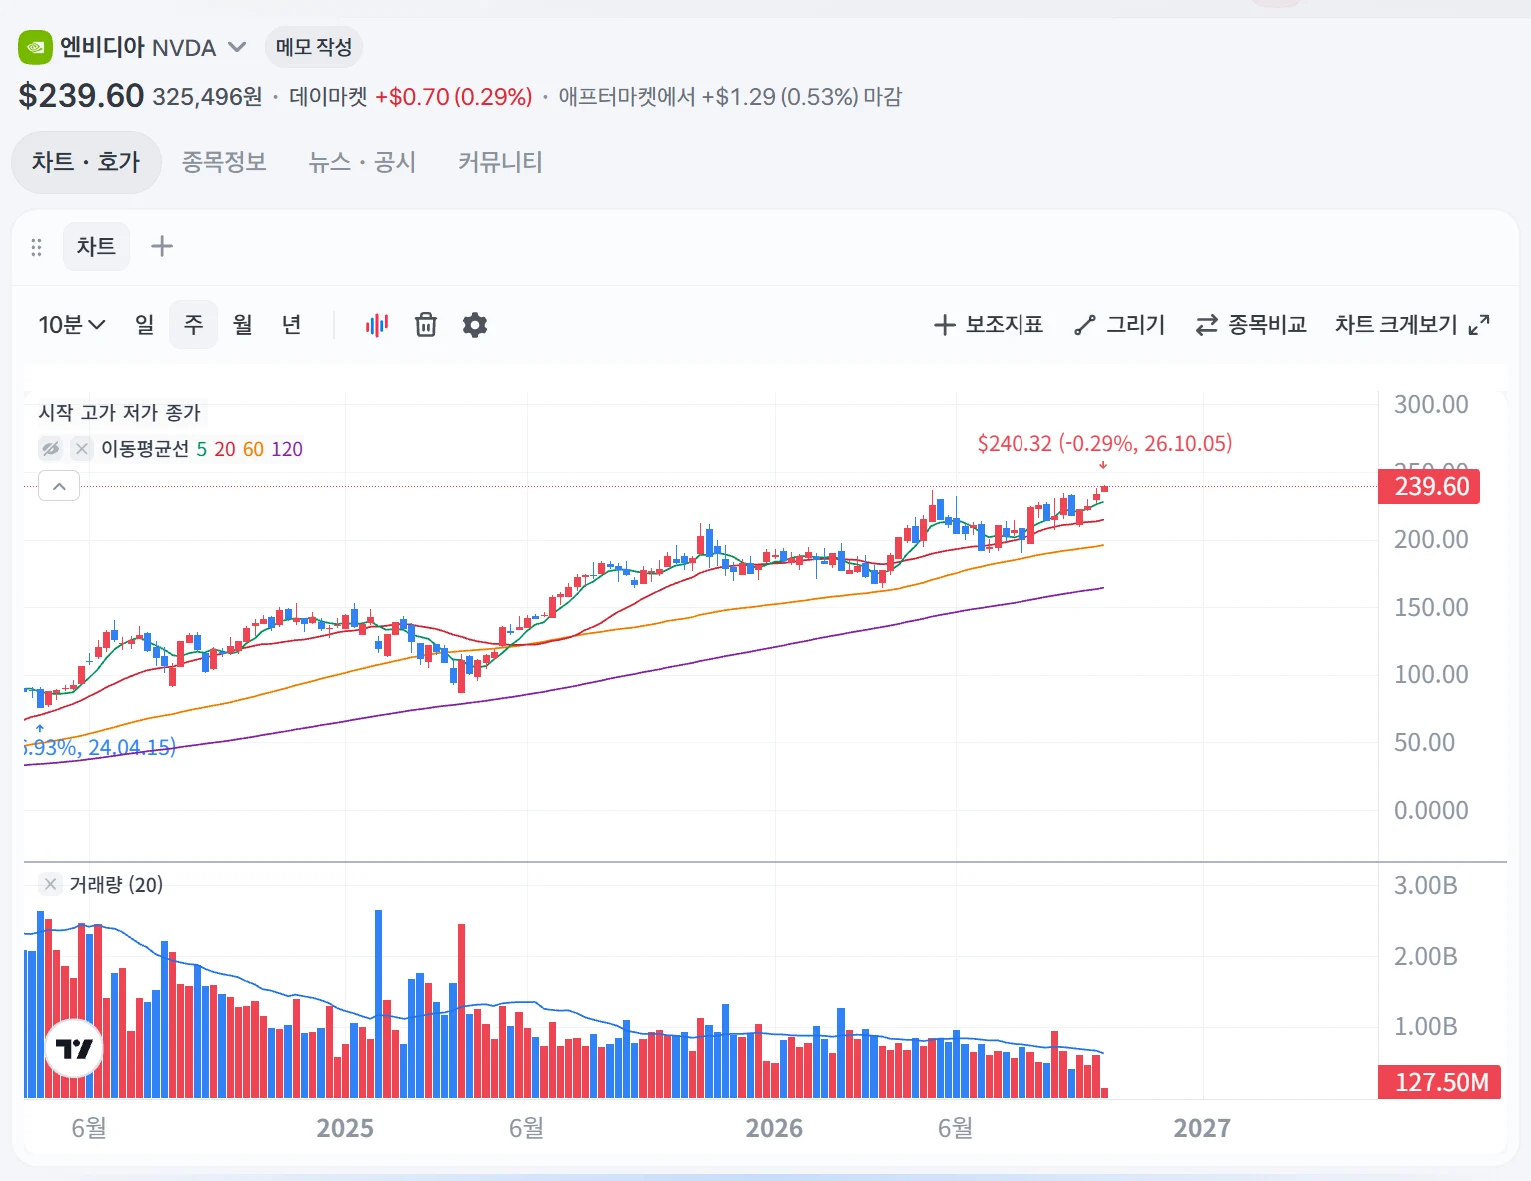Open the candlestick chart type icon

(377, 325)
